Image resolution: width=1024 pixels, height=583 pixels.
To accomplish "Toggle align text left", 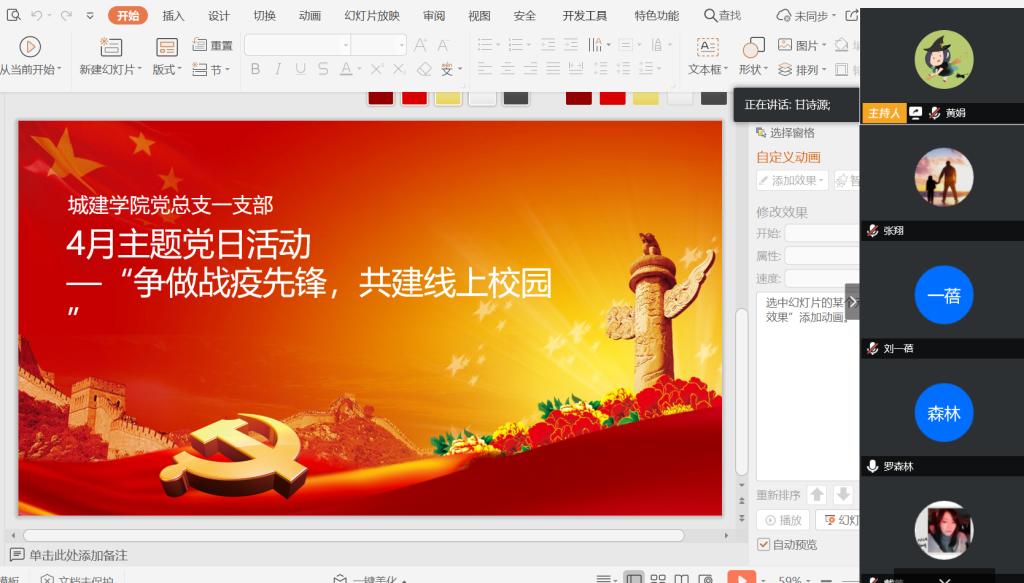I will point(485,69).
